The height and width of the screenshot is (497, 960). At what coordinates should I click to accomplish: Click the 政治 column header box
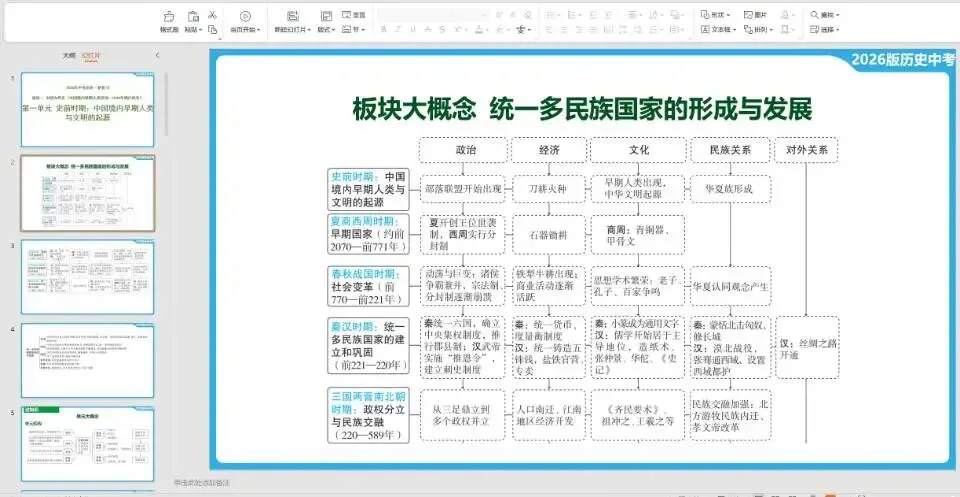tap(463, 150)
